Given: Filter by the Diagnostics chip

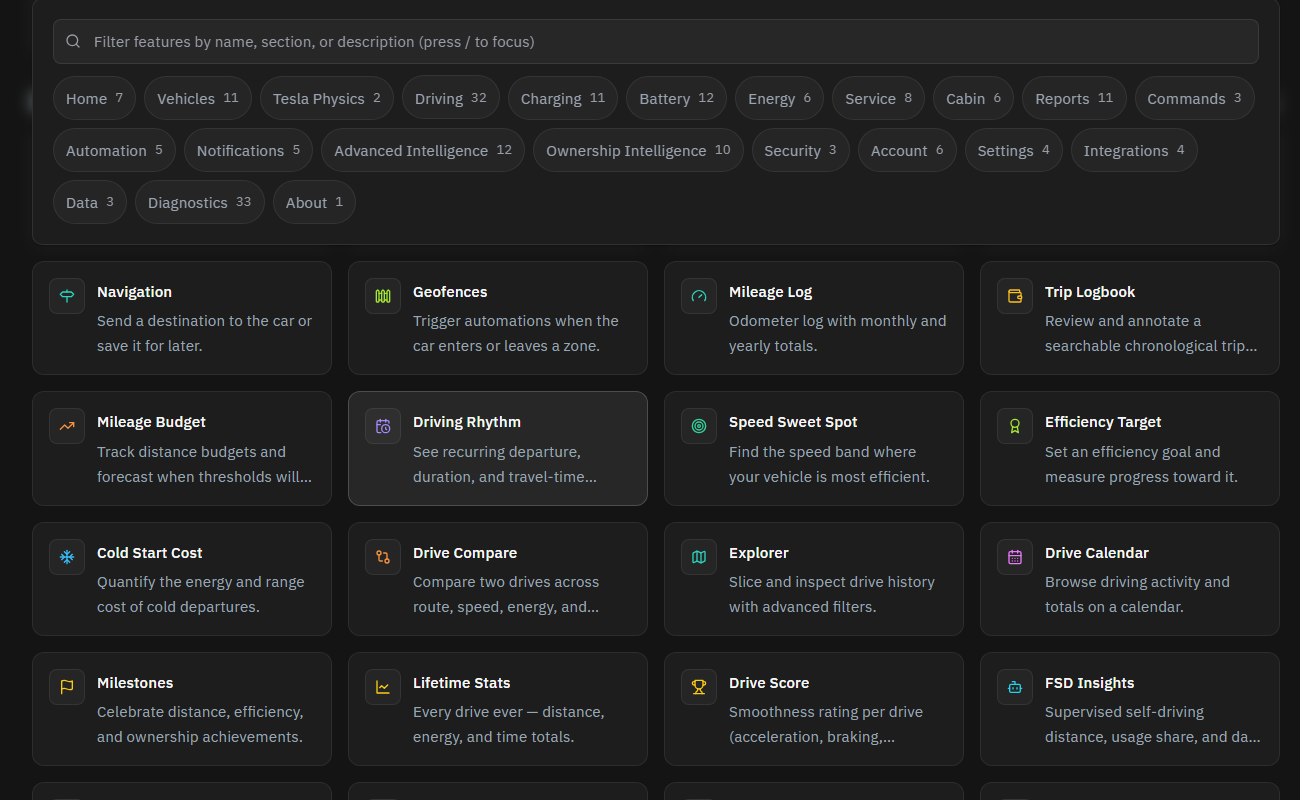Looking at the screenshot, I should point(200,202).
